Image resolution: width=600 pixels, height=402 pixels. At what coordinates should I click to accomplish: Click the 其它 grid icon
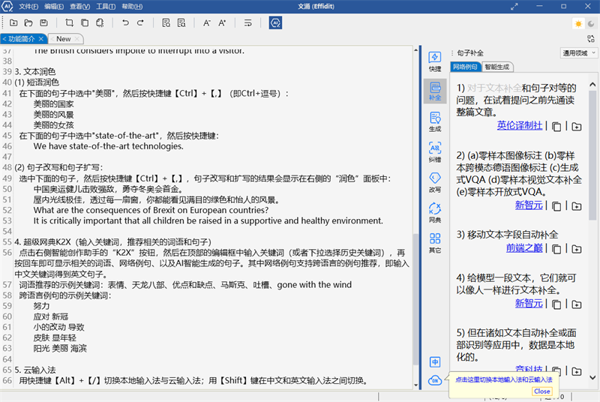(435, 243)
